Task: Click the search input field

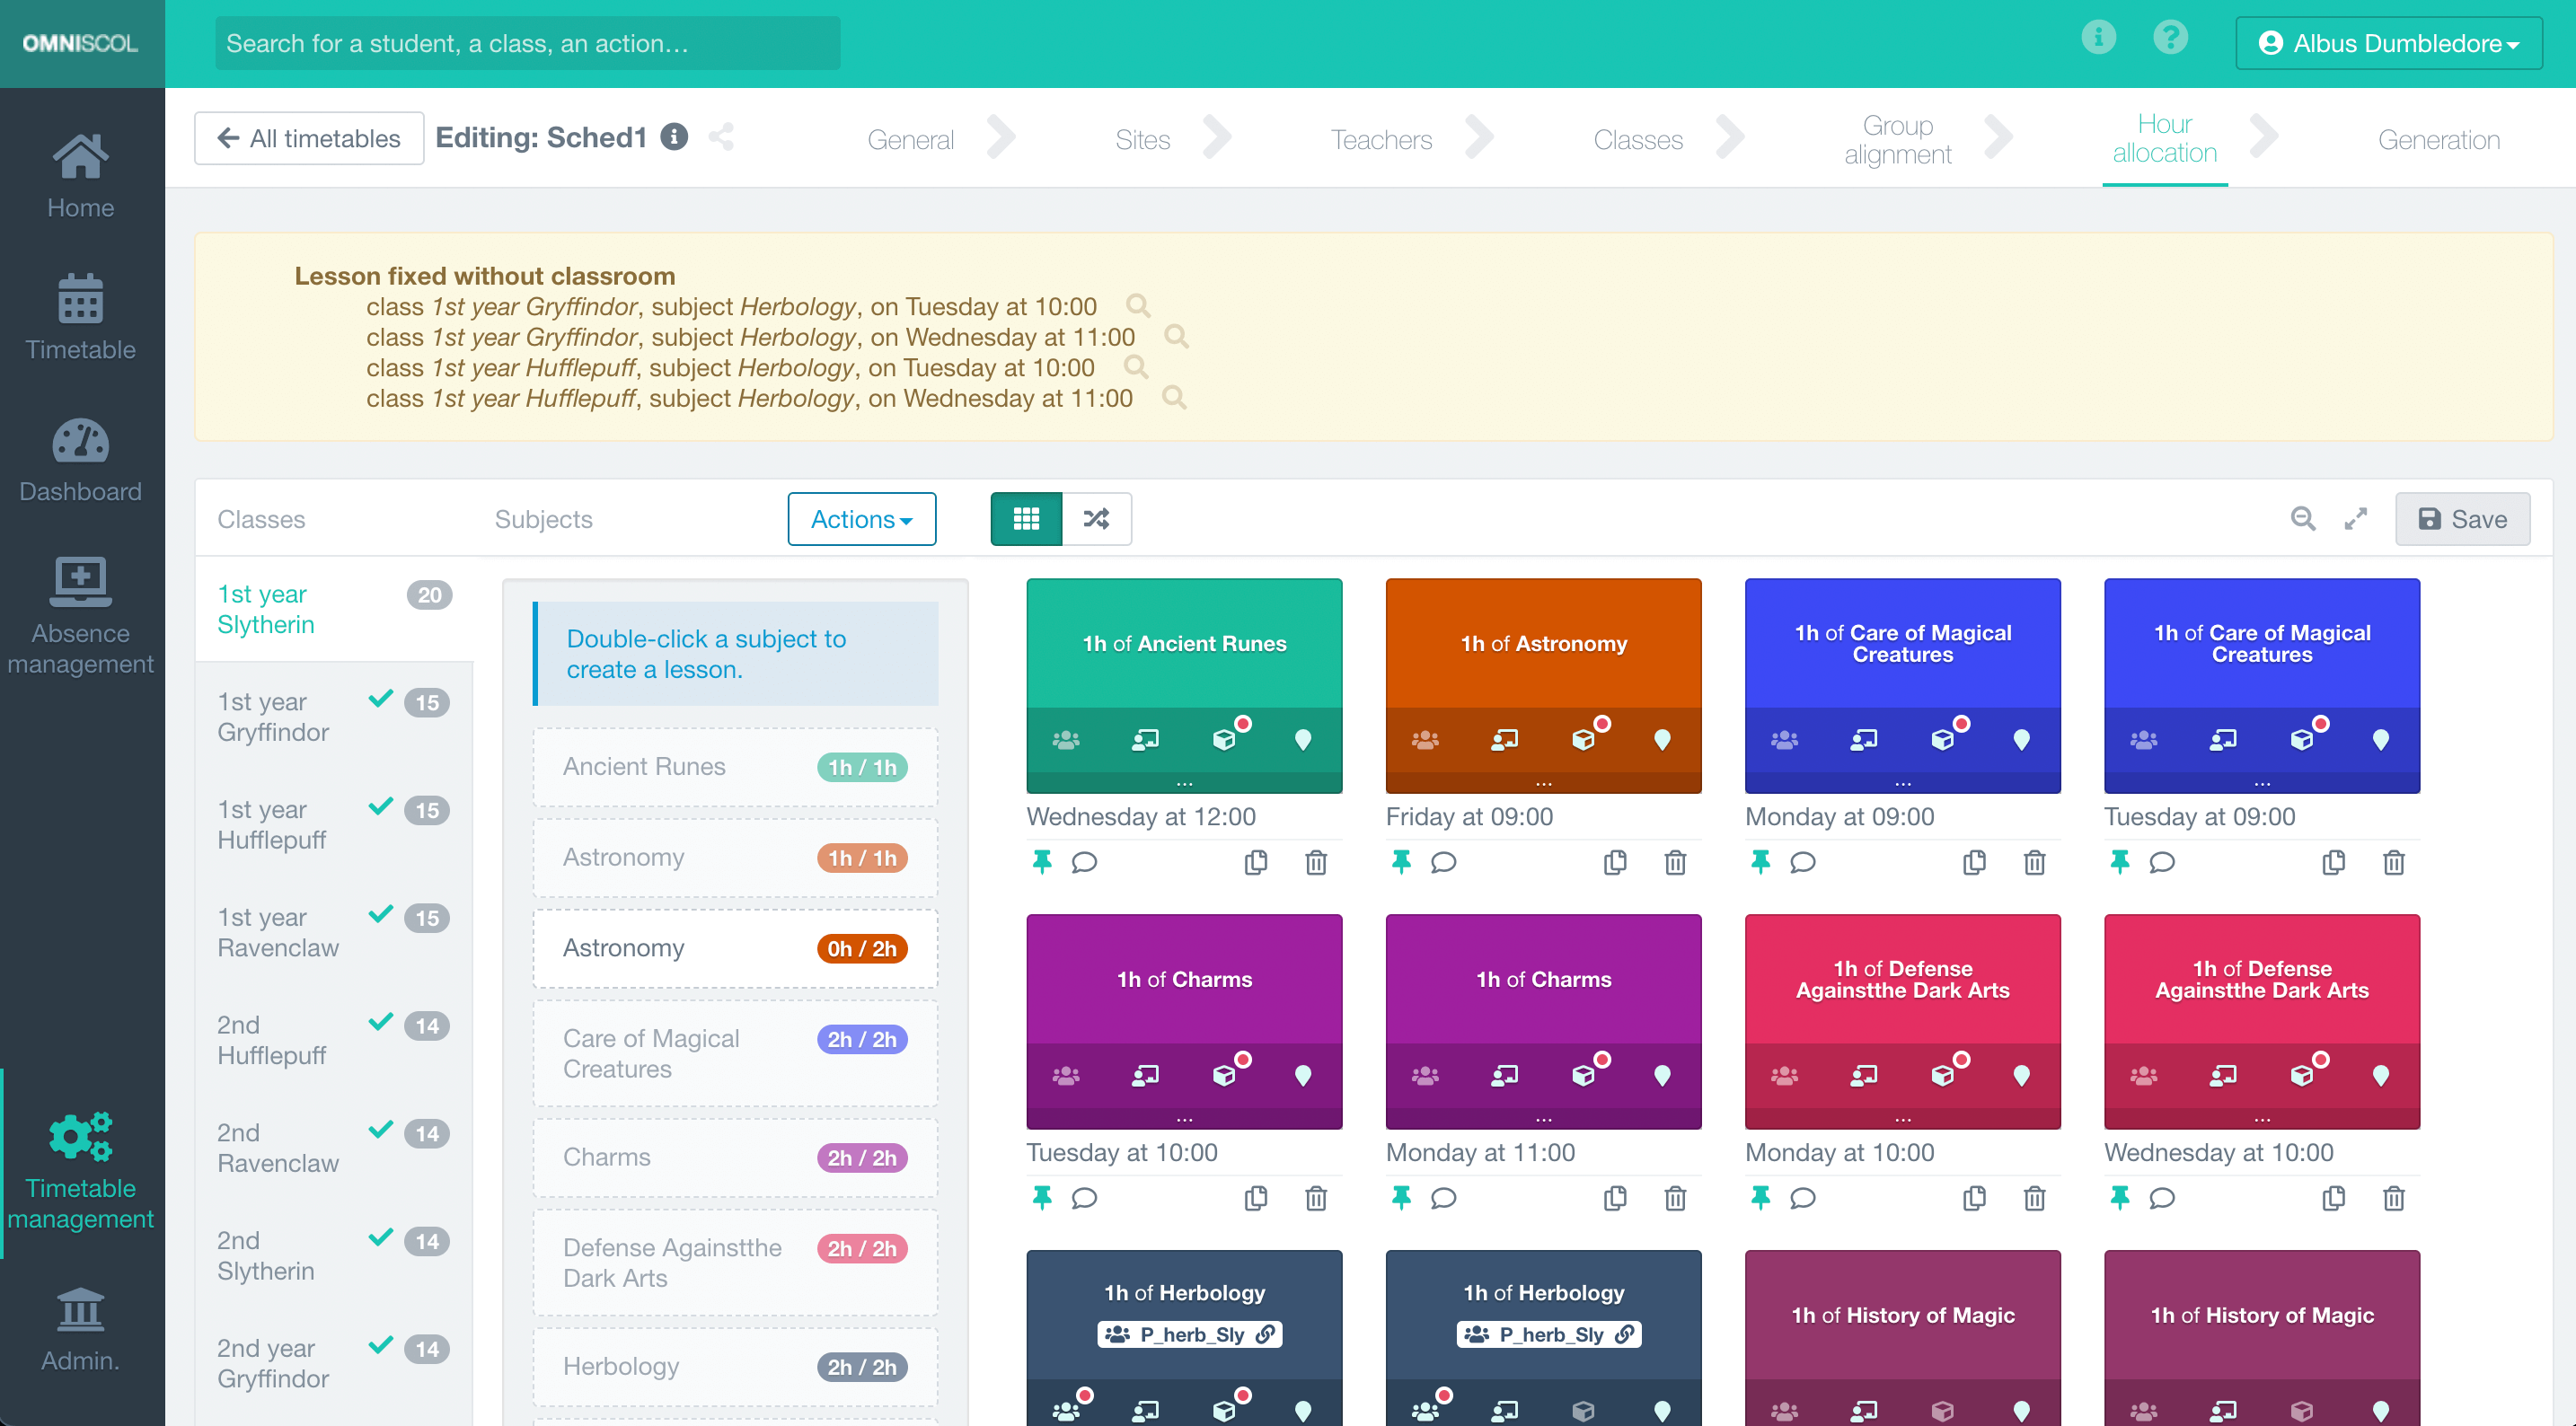Action: pyautogui.click(x=527, y=43)
